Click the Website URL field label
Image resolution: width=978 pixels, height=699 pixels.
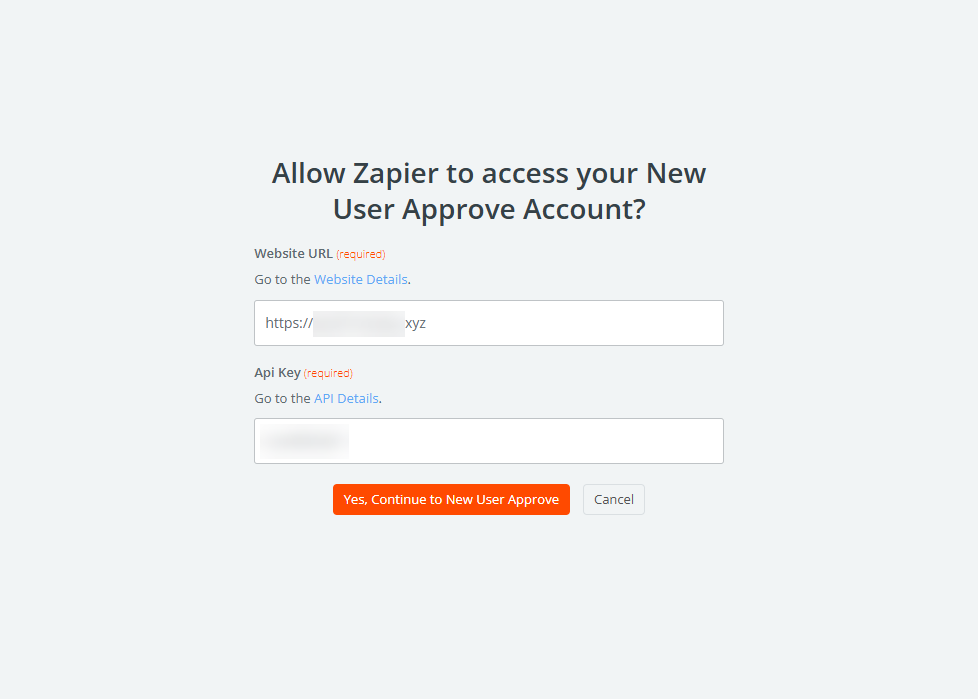coord(293,254)
